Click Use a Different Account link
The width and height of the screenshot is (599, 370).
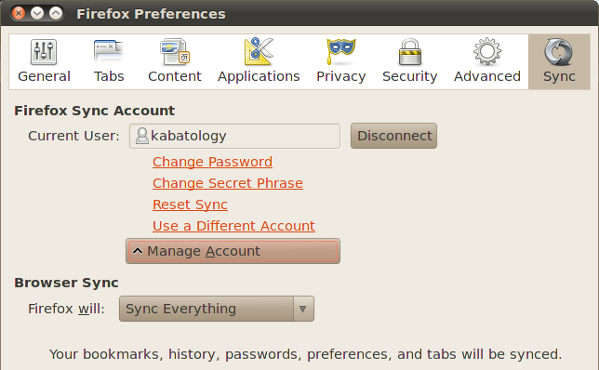(234, 226)
